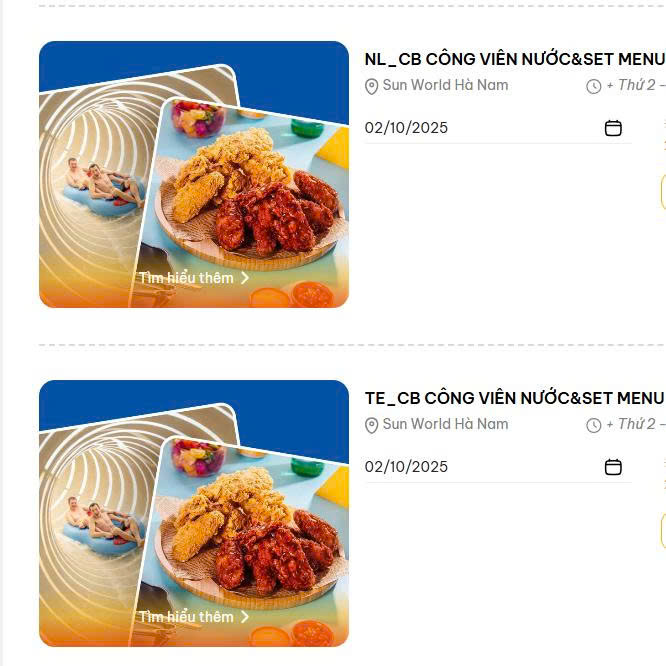
Task: Click the clock icon in NL_CB card
Action: pyautogui.click(x=593, y=87)
